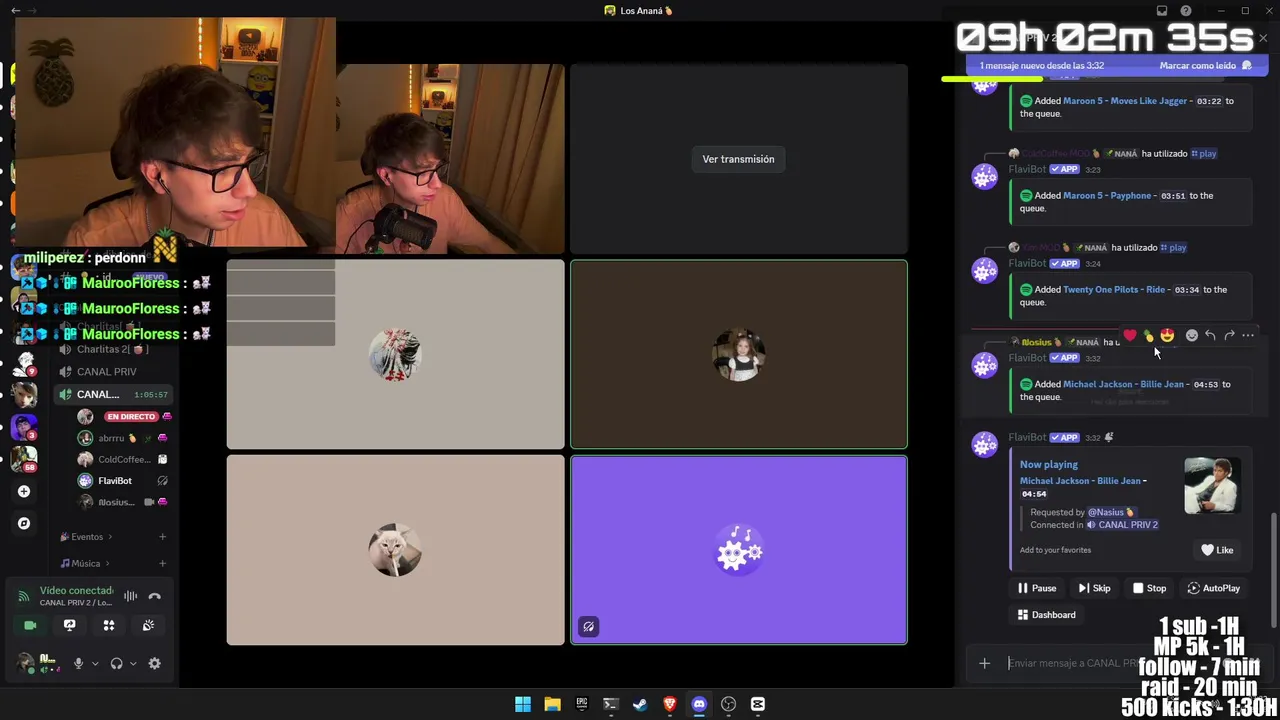
Task: Open microphone input options arrow
Action: [95, 663]
